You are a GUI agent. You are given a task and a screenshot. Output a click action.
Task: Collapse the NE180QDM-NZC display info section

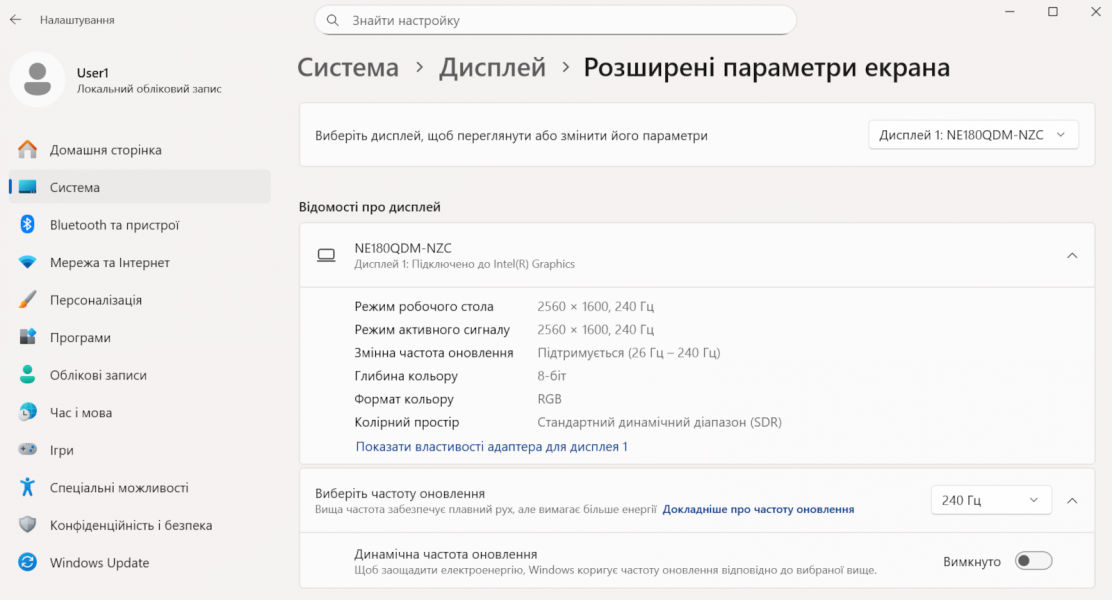click(x=1071, y=256)
